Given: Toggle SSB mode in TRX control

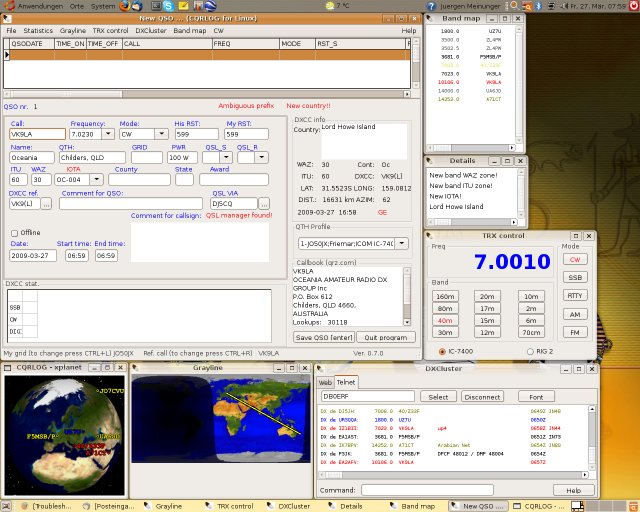Looking at the screenshot, I should click(x=575, y=278).
